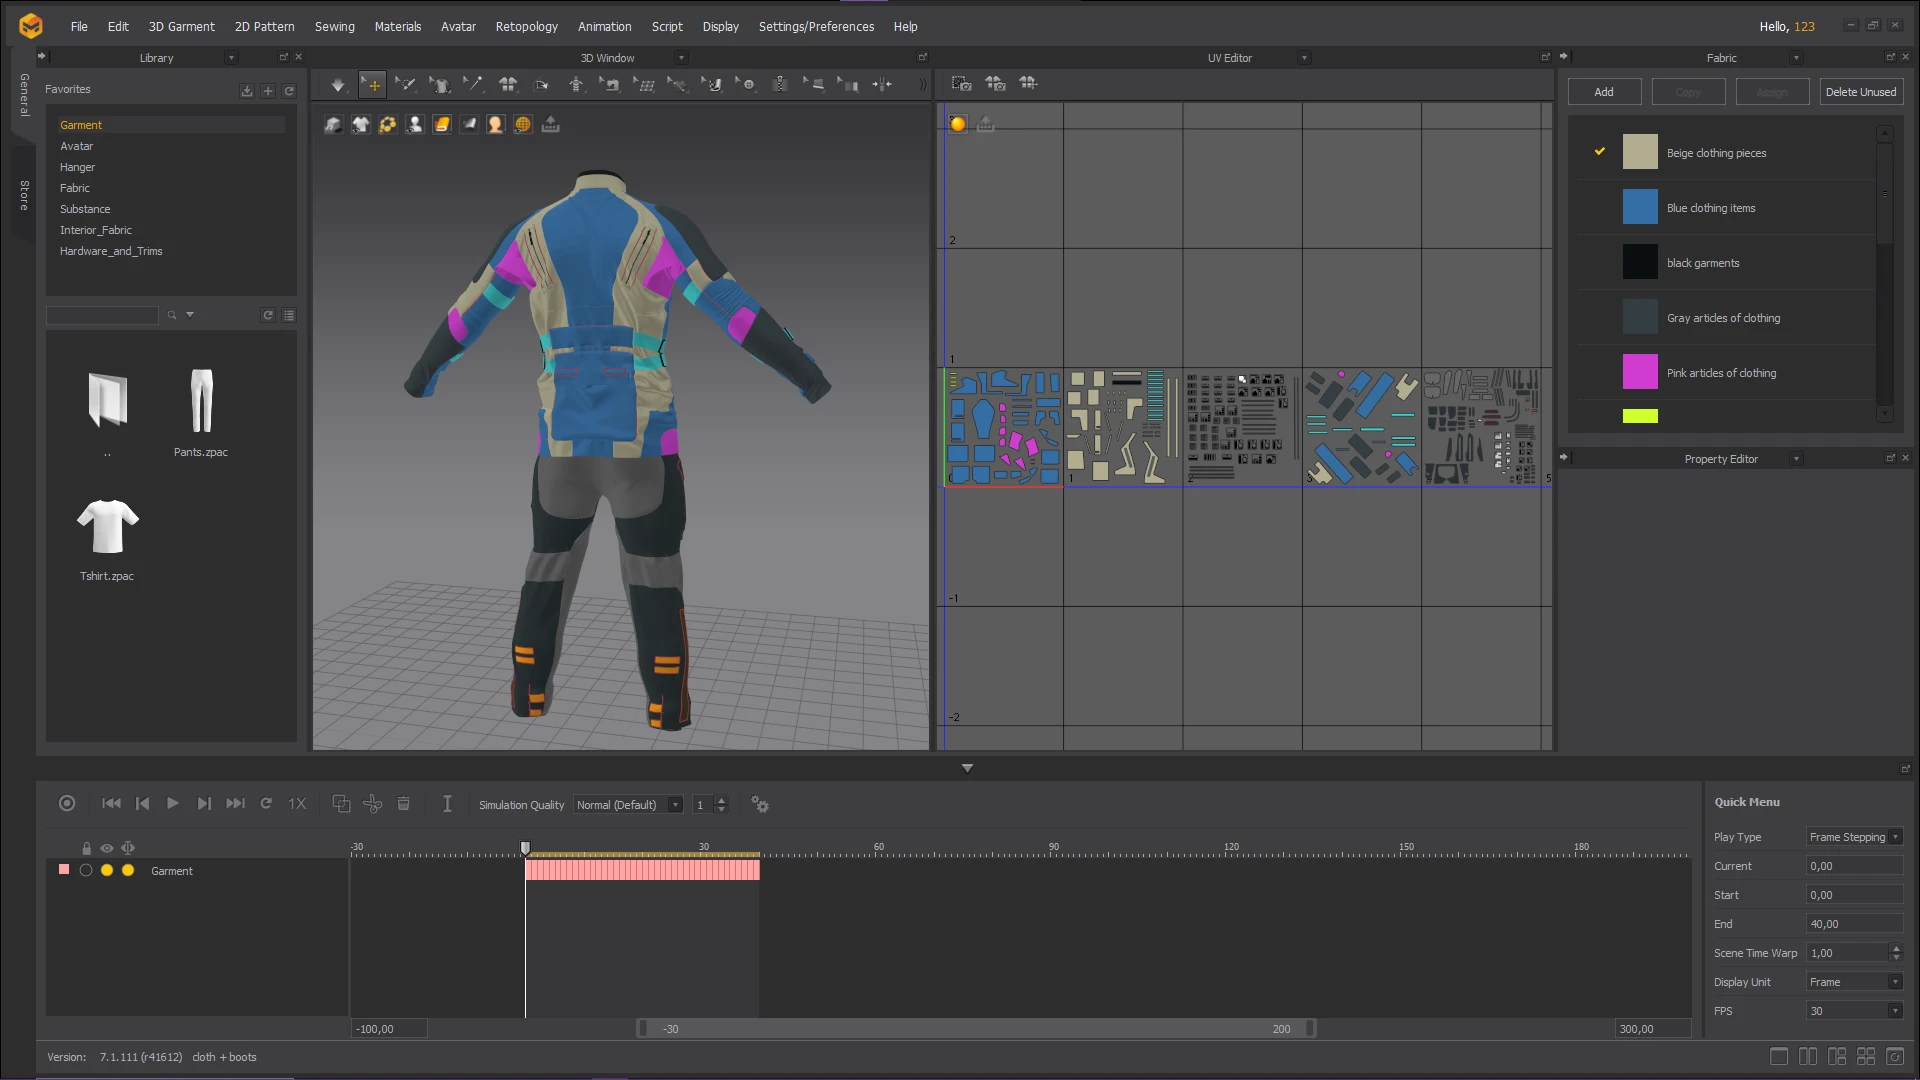Screen dimensions: 1920x1080
Task: Select the pink fabric color swatch
Action: coord(1640,373)
